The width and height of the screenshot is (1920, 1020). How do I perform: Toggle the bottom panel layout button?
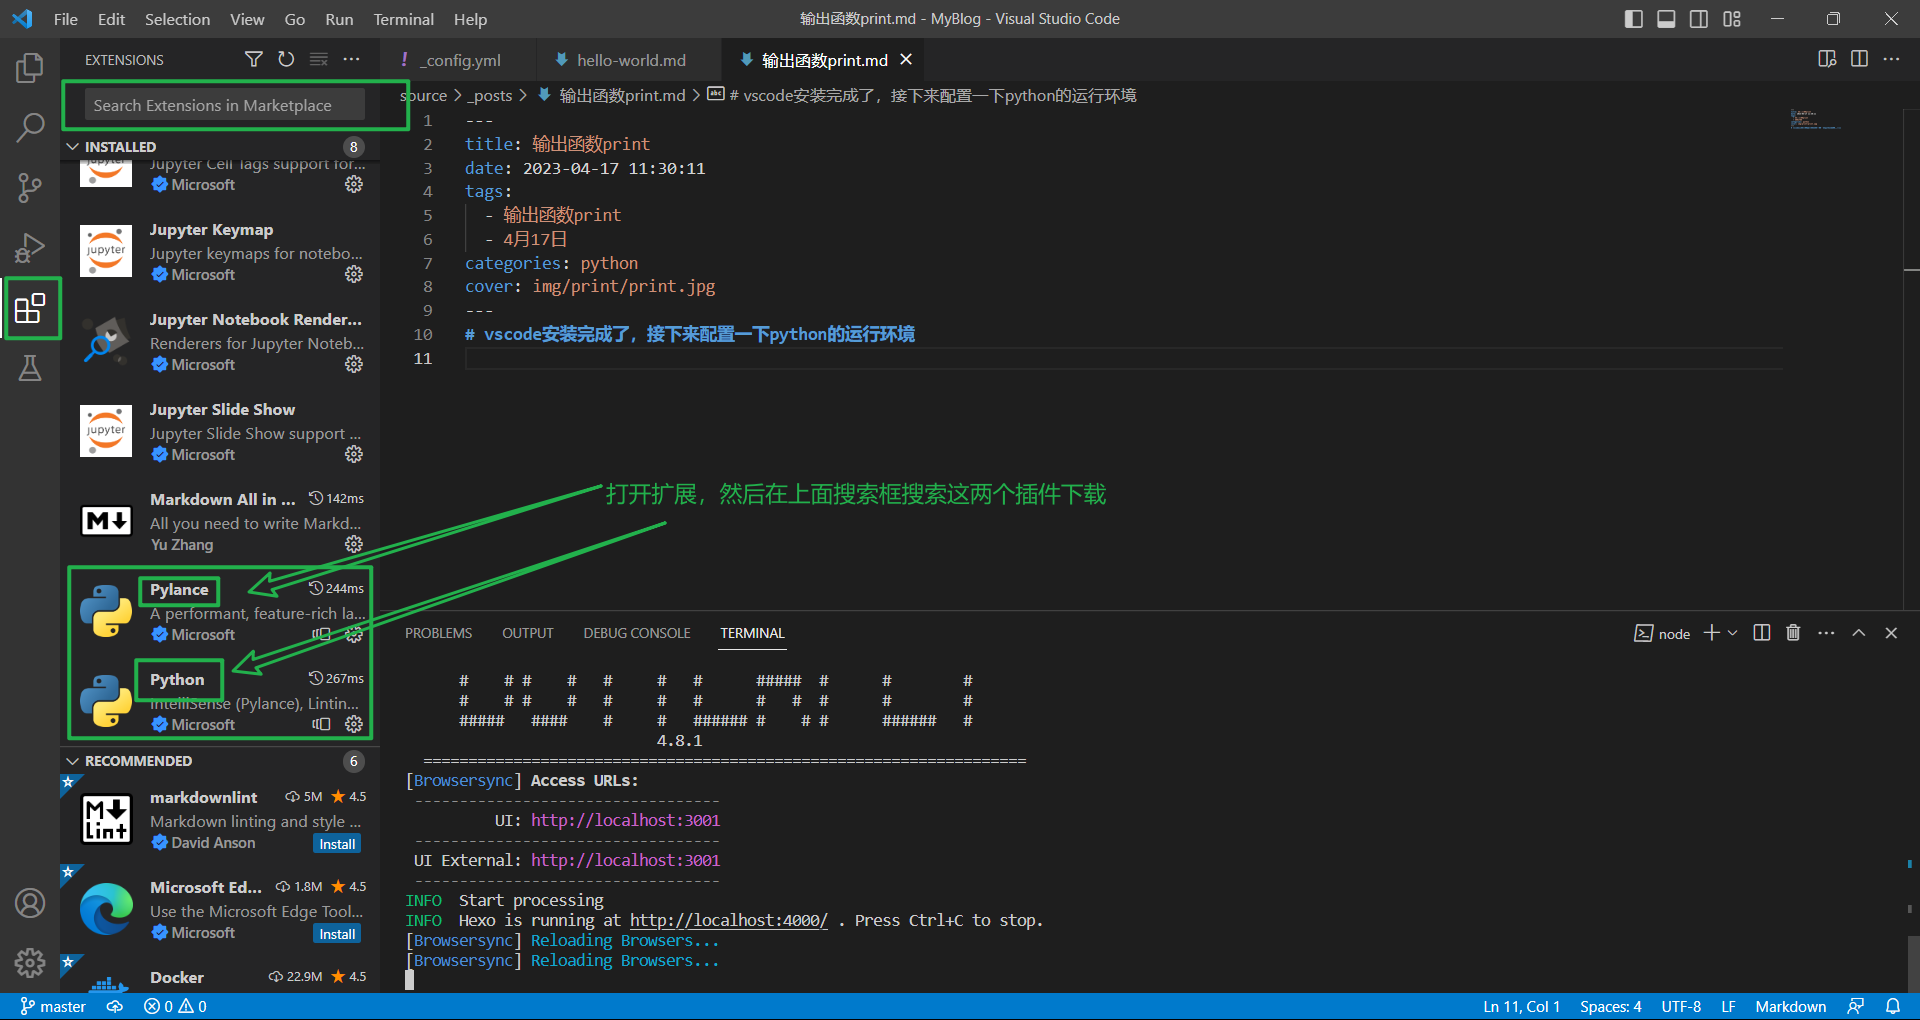1666,19
